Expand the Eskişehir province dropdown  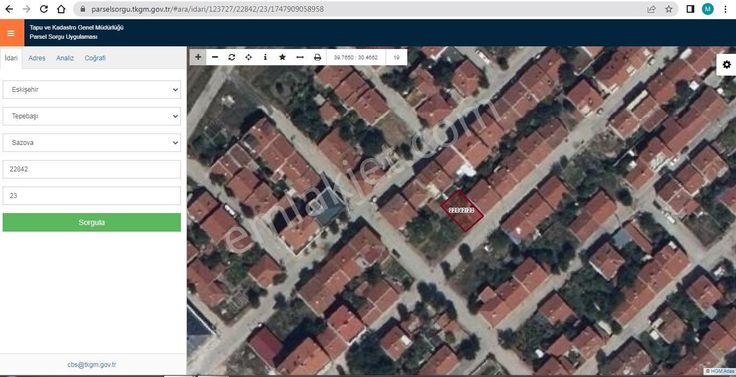[92, 90]
